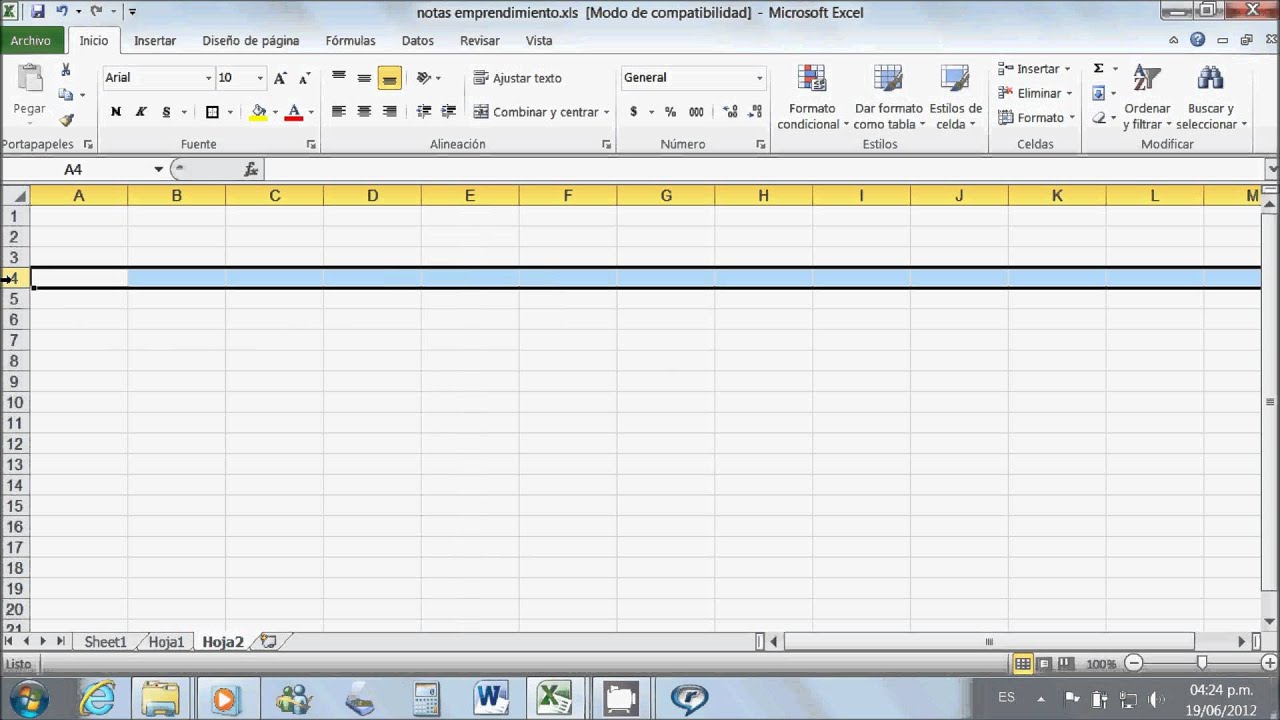The image size is (1280, 720).
Task: Select column D header
Action: (372, 196)
